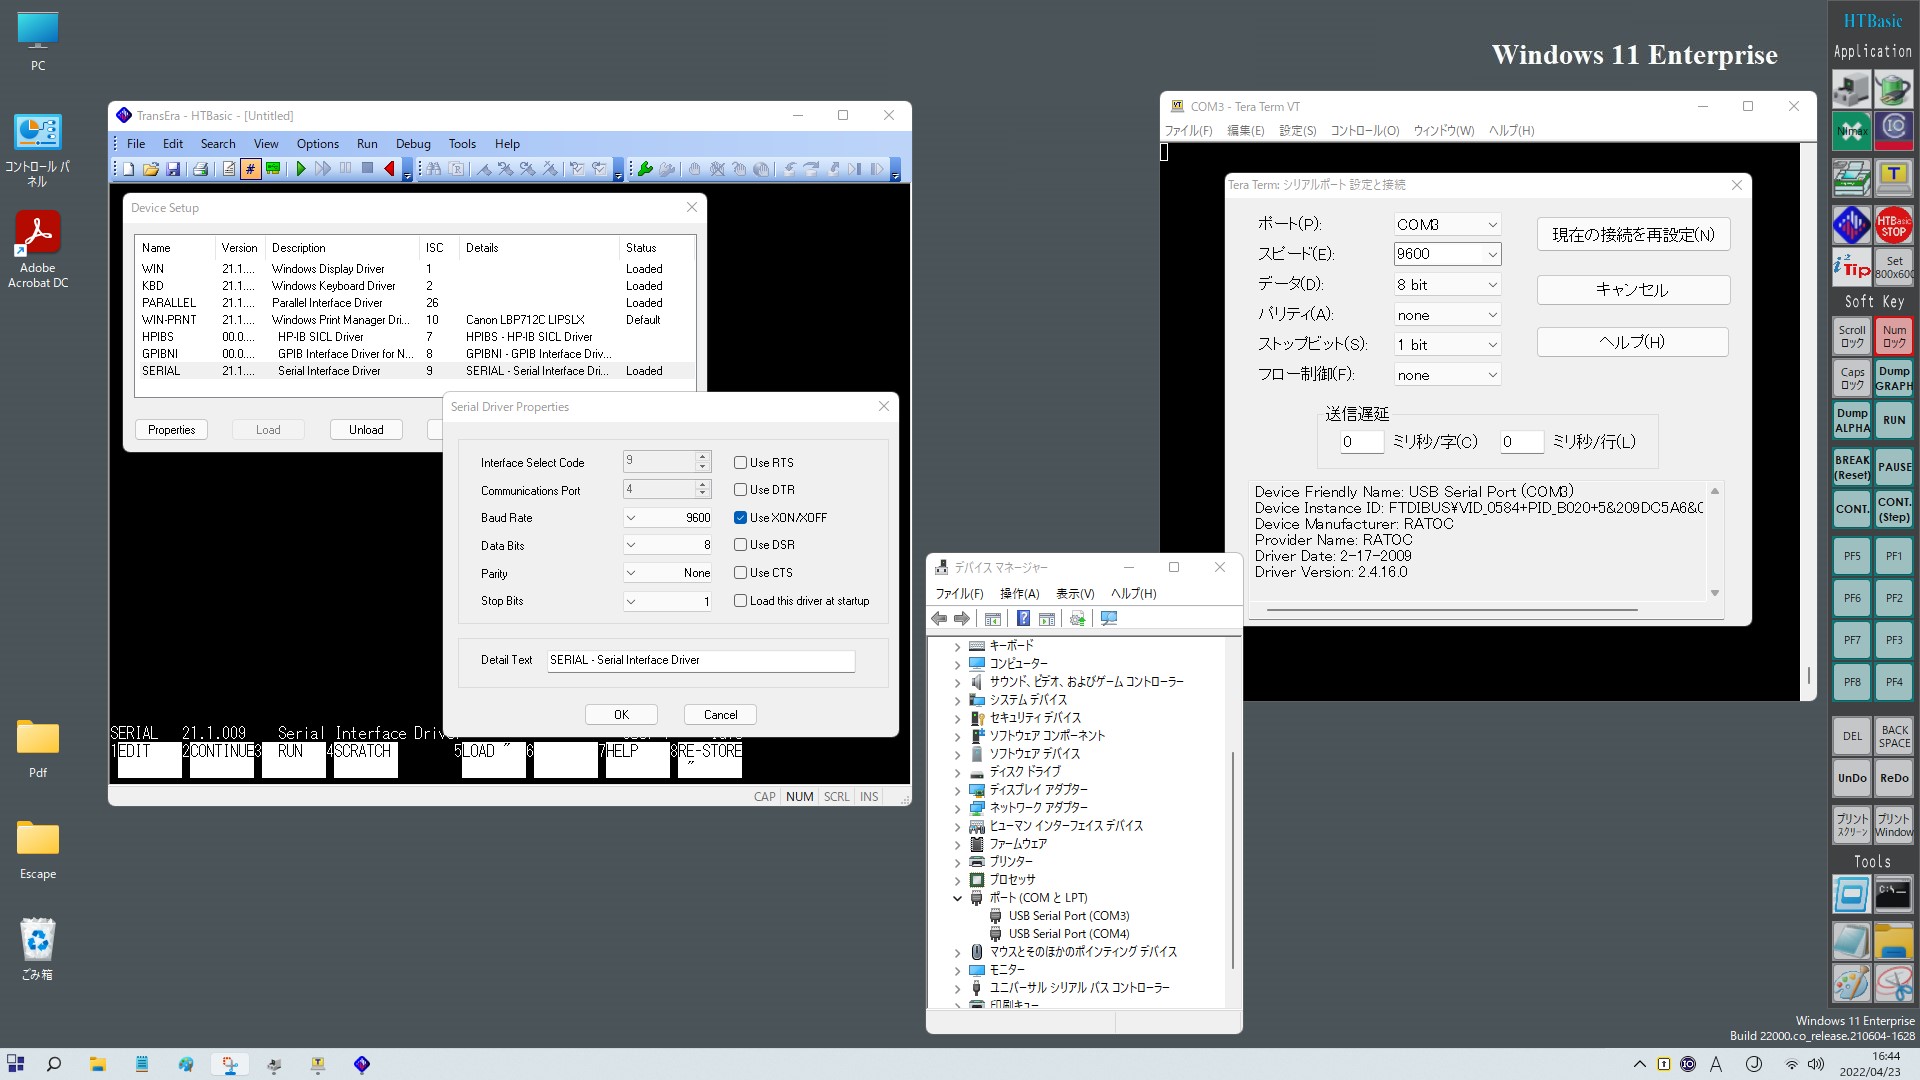Open HTBasic STOP launcher icon
Viewport: 1920px width, 1080px height.
pos(1893,225)
